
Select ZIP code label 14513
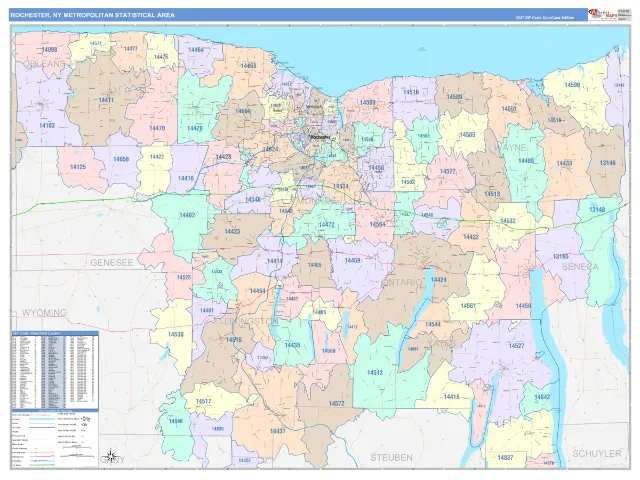pos(492,194)
